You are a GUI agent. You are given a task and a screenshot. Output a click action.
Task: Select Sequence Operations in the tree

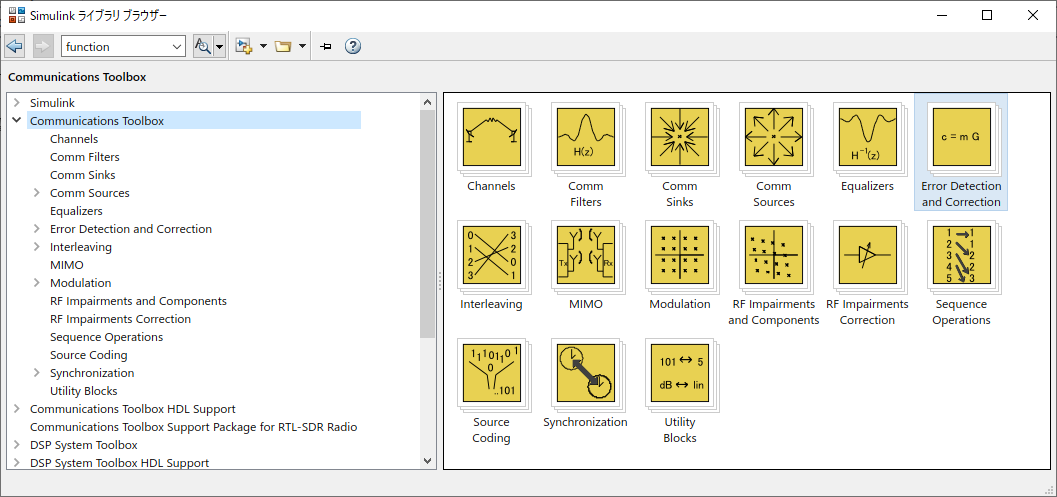(x=107, y=337)
